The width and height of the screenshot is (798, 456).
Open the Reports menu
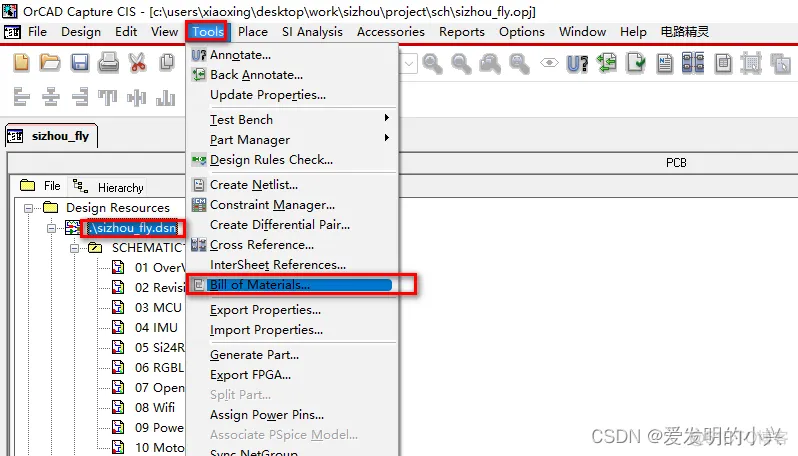pos(462,32)
